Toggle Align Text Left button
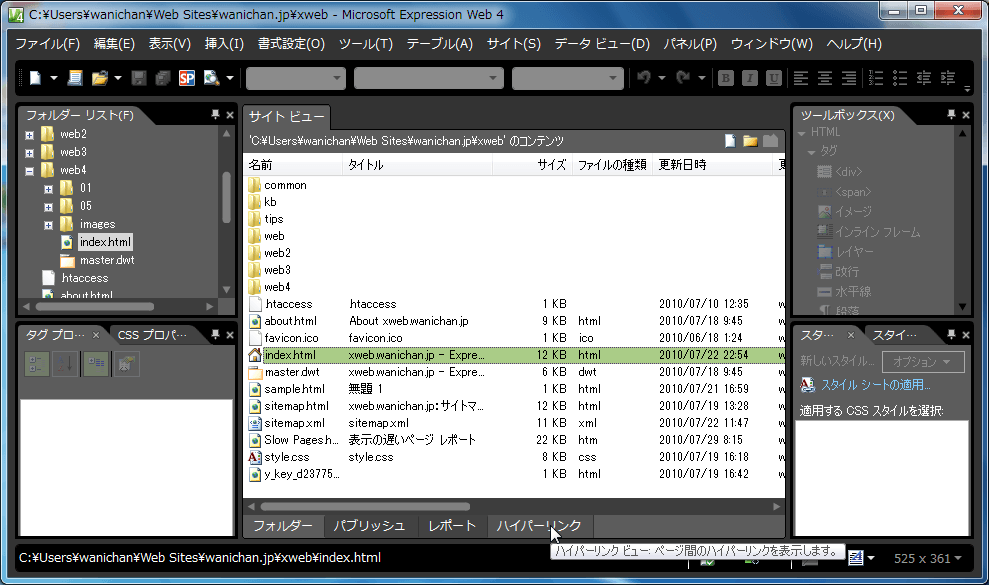 [801, 78]
